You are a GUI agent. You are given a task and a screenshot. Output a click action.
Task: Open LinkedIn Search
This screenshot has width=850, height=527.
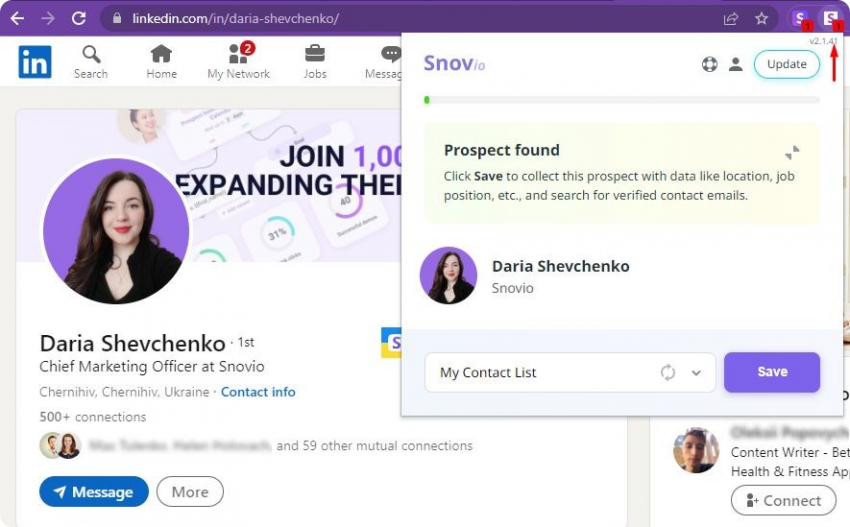click(91, 62)
